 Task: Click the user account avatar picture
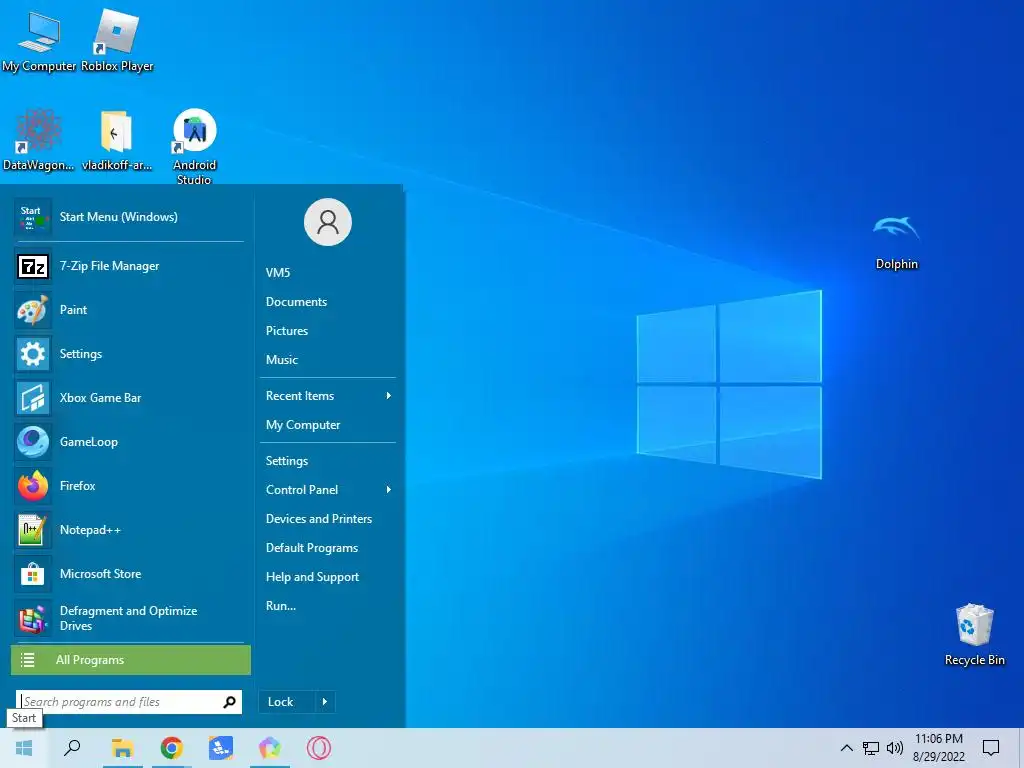pos(328,222)
